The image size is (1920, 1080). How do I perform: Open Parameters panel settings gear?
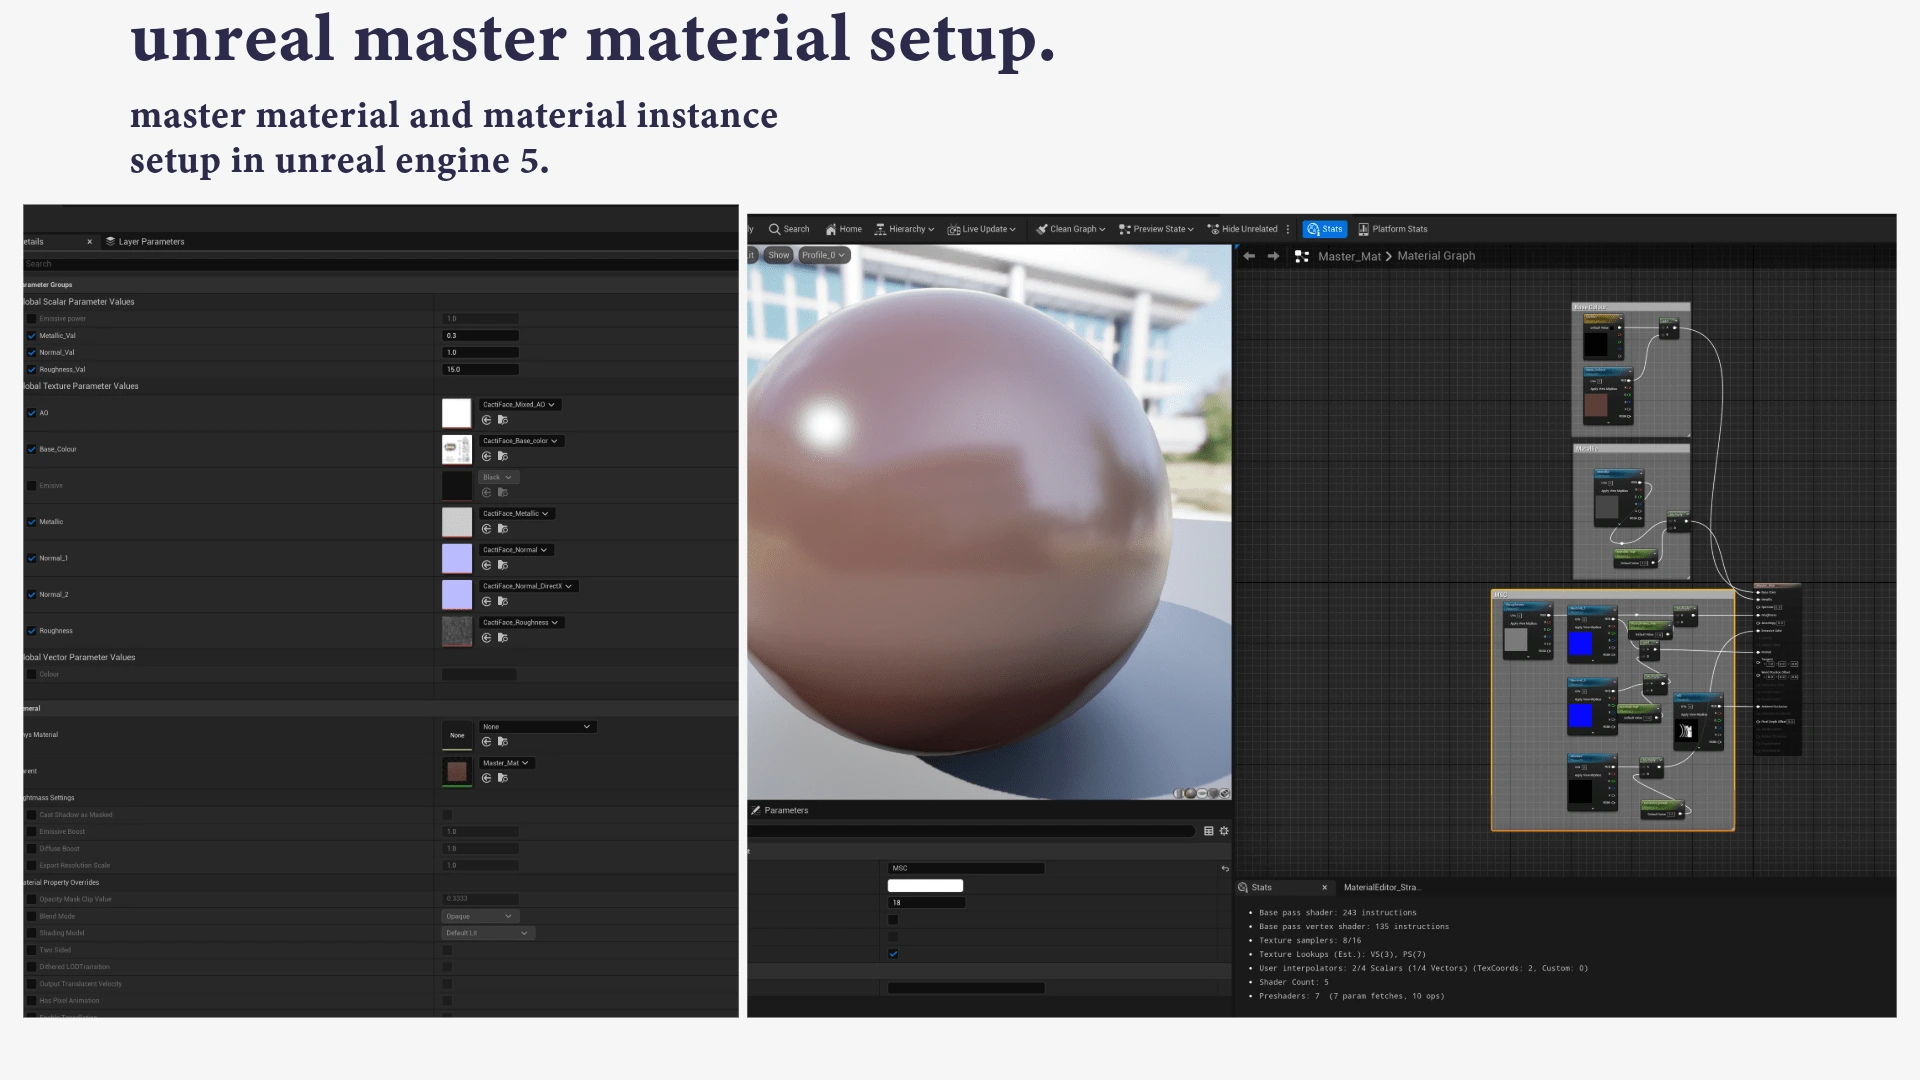(1224, 831)
